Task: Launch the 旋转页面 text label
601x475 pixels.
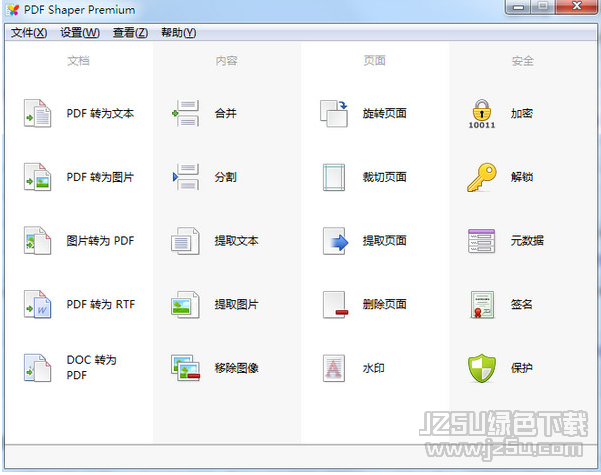Action: [x=385, y=113]
